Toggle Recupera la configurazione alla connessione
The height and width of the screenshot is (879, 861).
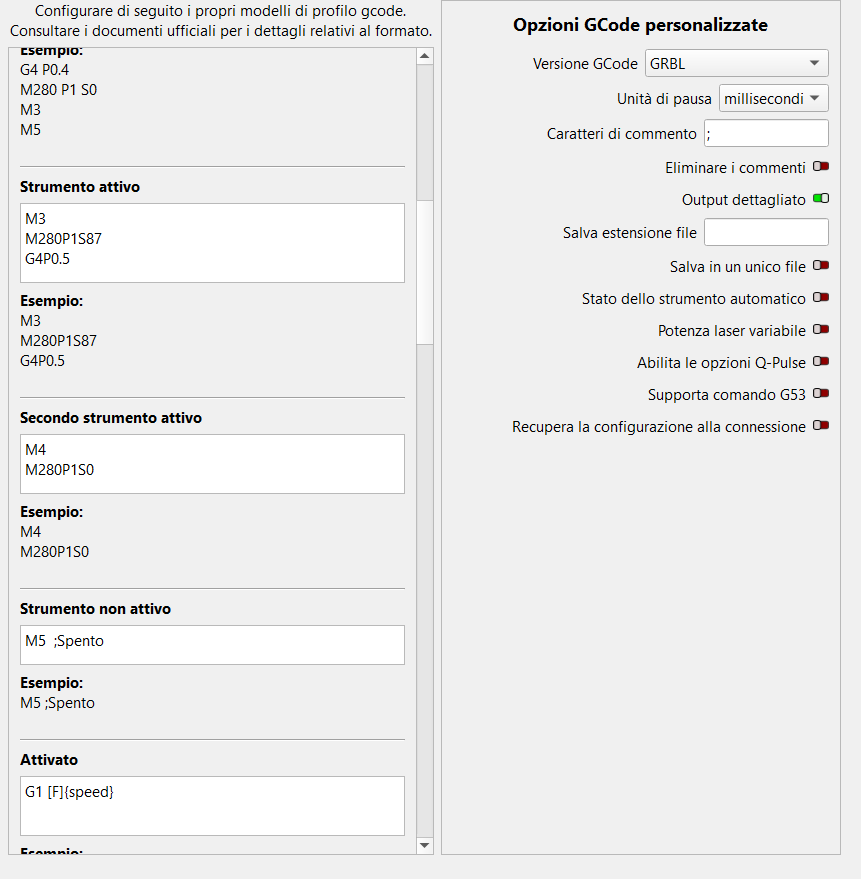point(821,426)
